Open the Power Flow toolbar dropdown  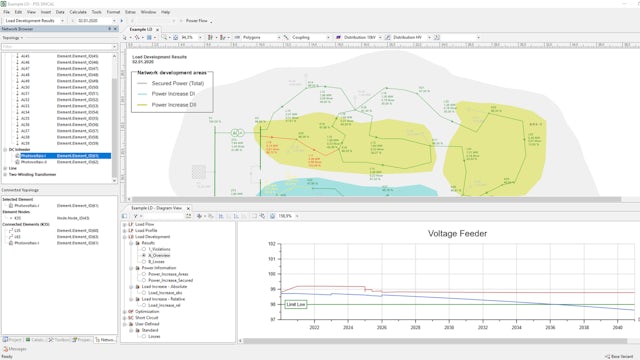point(211,21)
